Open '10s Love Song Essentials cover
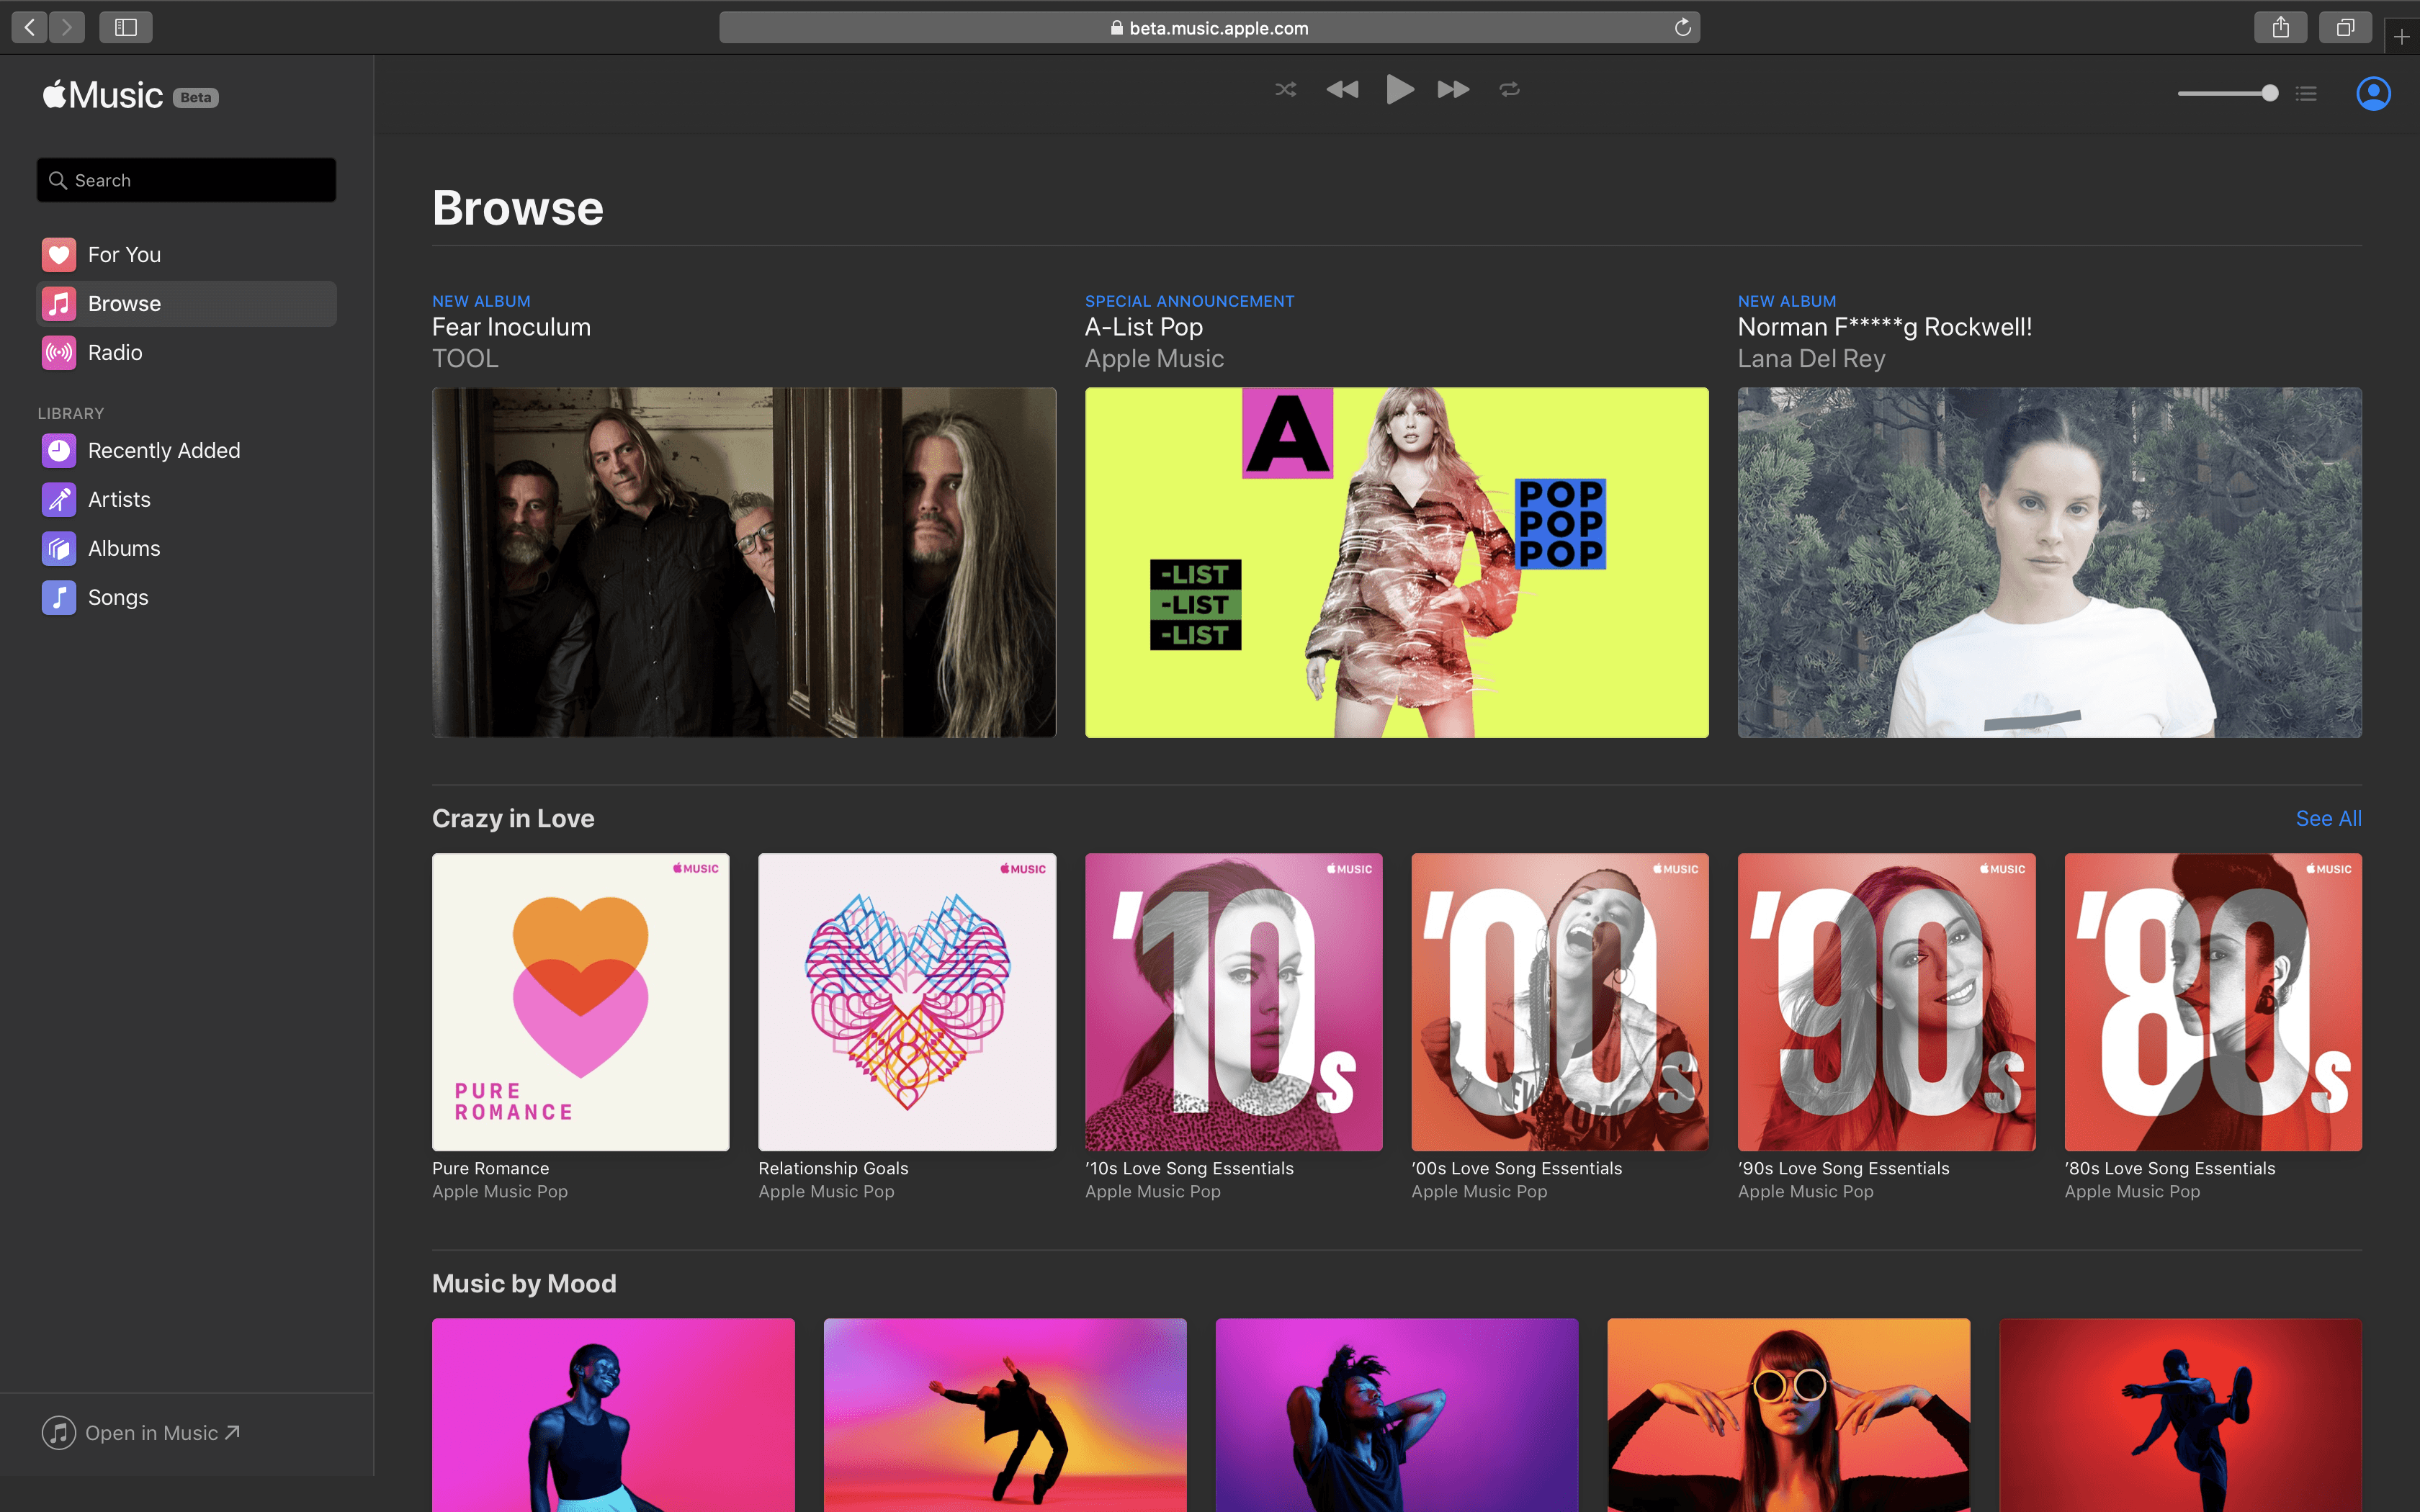 pyautogui.click(x=1234, y=1002)
